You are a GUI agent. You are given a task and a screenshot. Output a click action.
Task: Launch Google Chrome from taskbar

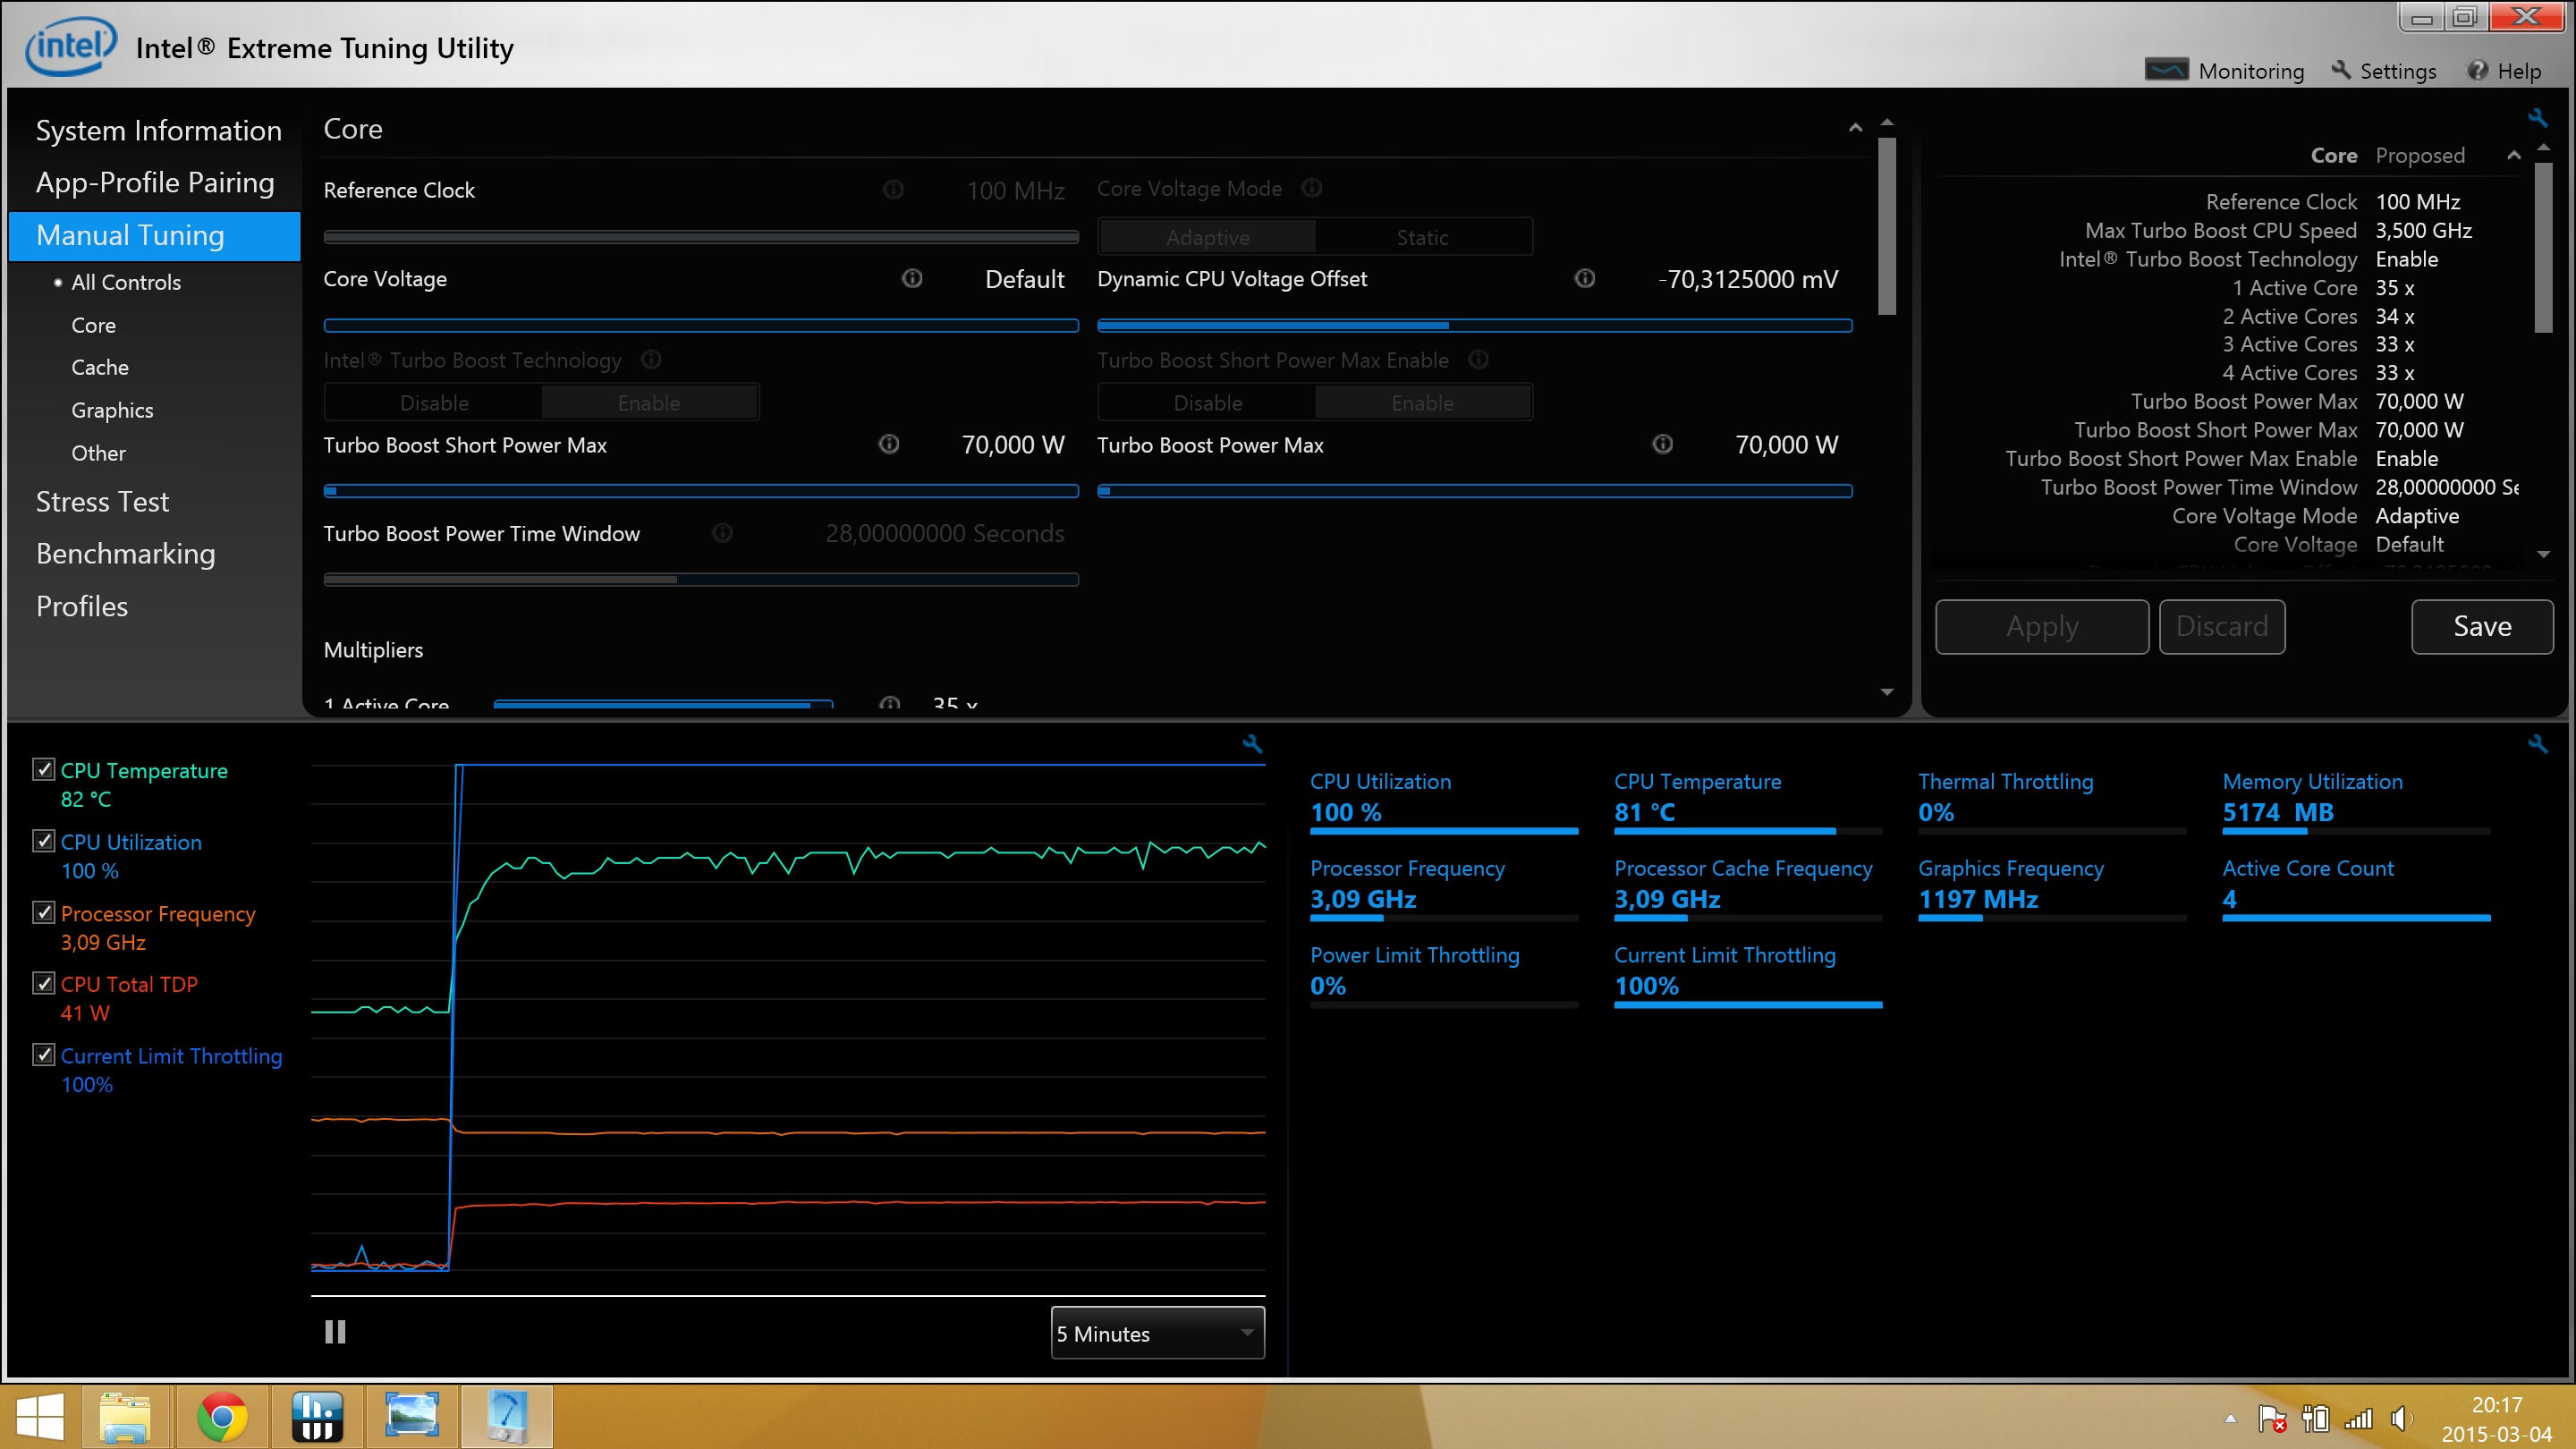(x=222, y=1416)
